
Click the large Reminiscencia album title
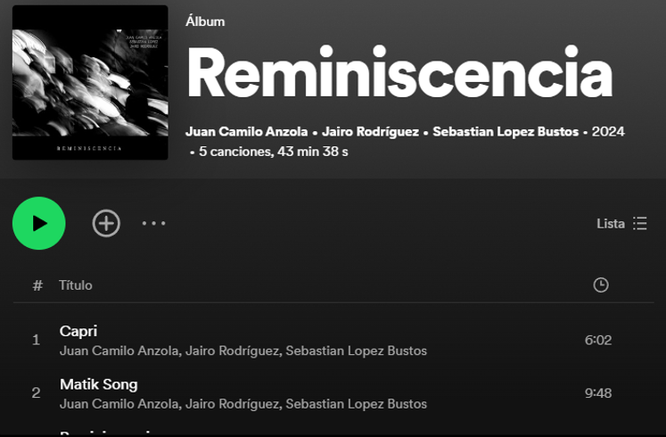pos(399,73)
